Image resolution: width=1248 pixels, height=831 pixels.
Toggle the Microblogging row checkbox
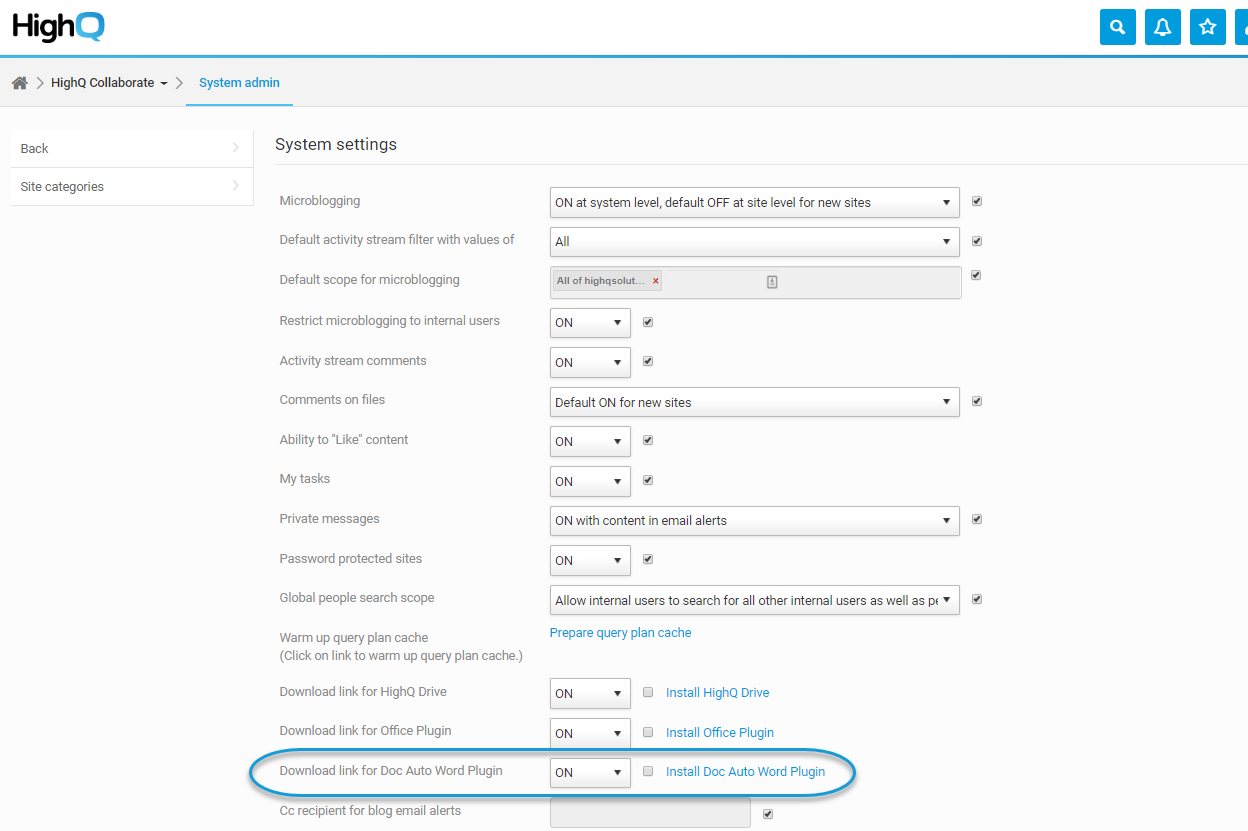pos(977,201)
